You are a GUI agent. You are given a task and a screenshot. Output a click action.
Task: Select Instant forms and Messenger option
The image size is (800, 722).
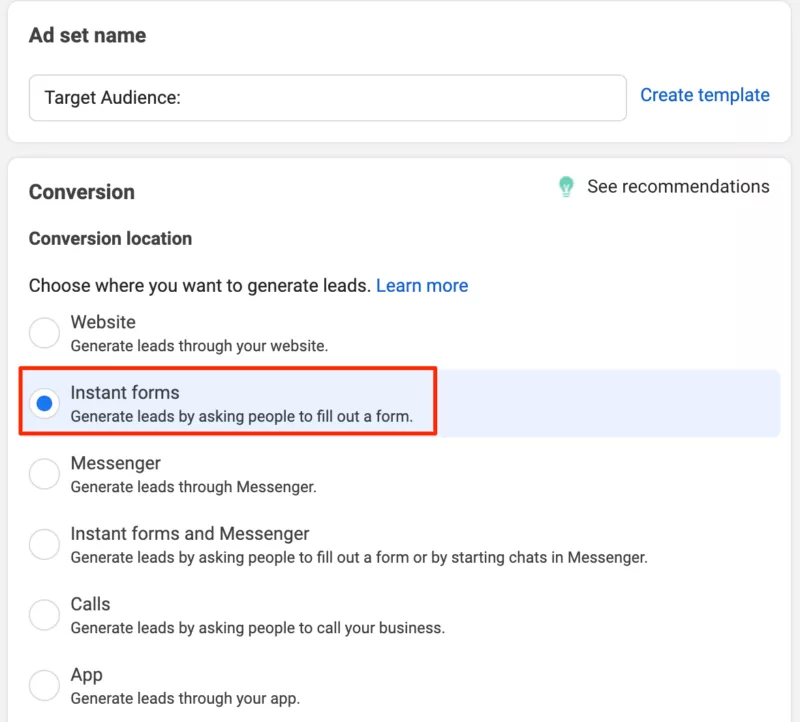point(44,544)
